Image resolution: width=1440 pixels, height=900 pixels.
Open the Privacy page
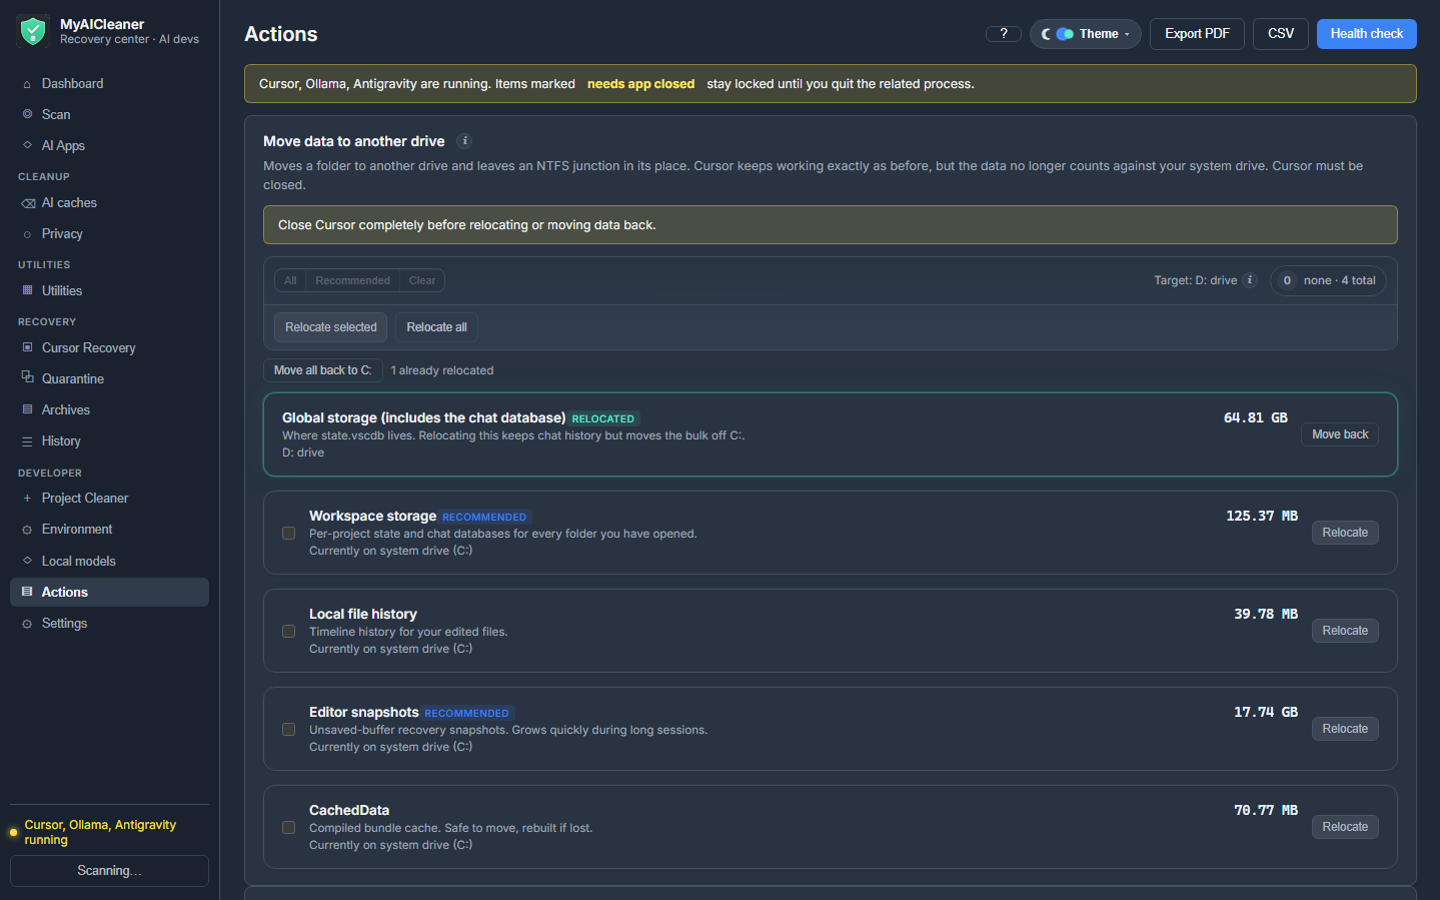pos(62,234)
